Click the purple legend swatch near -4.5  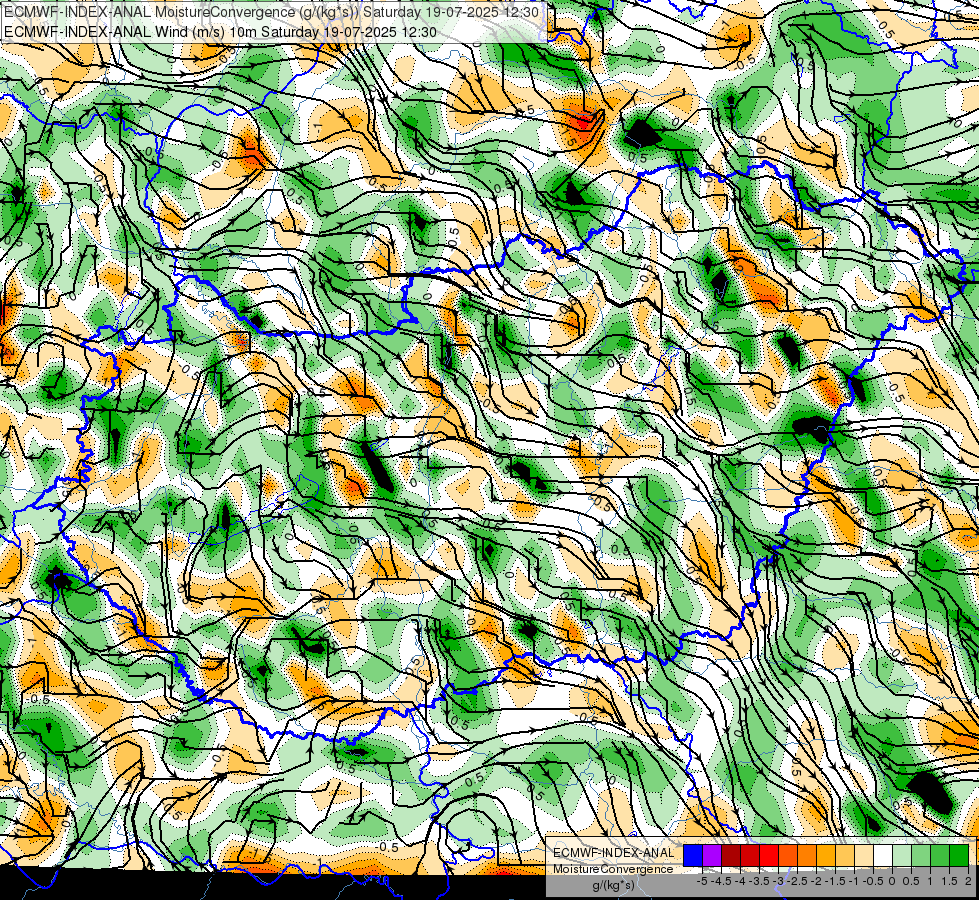click(x=712, y=856)
